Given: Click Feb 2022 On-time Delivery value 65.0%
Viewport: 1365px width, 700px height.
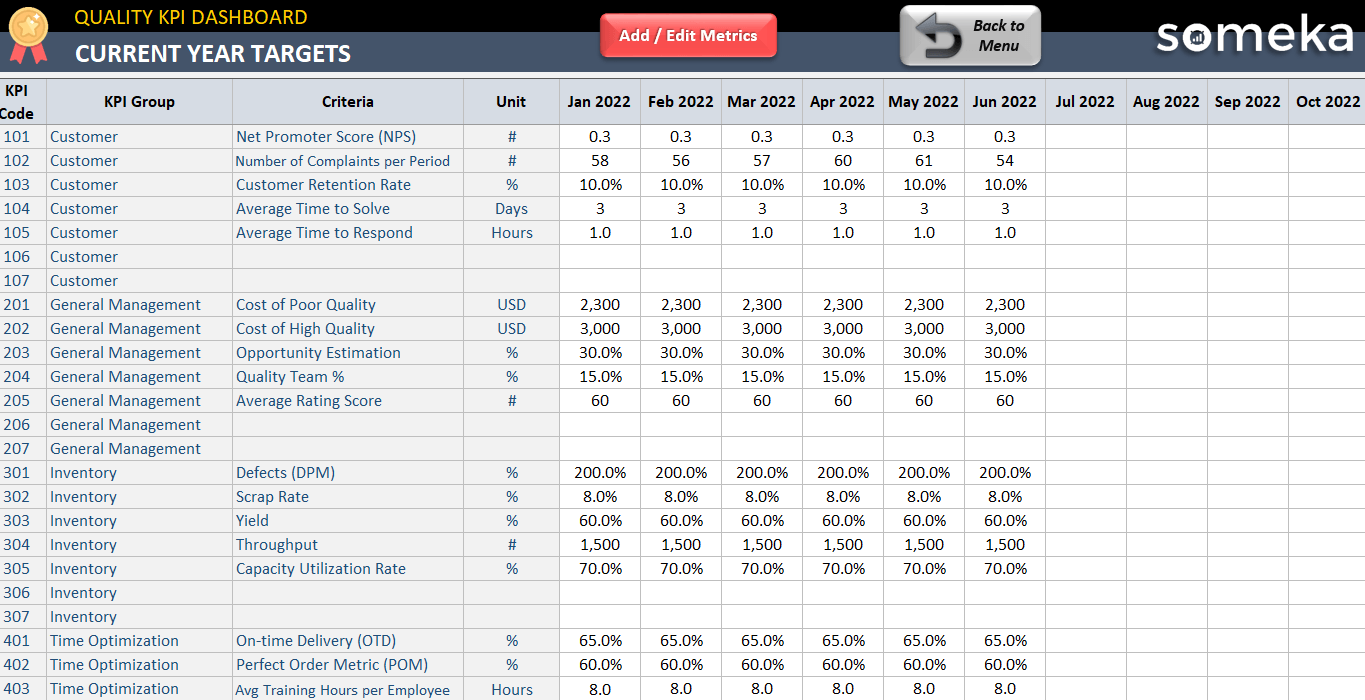Looking at the screenshot, I should point(681,641).
